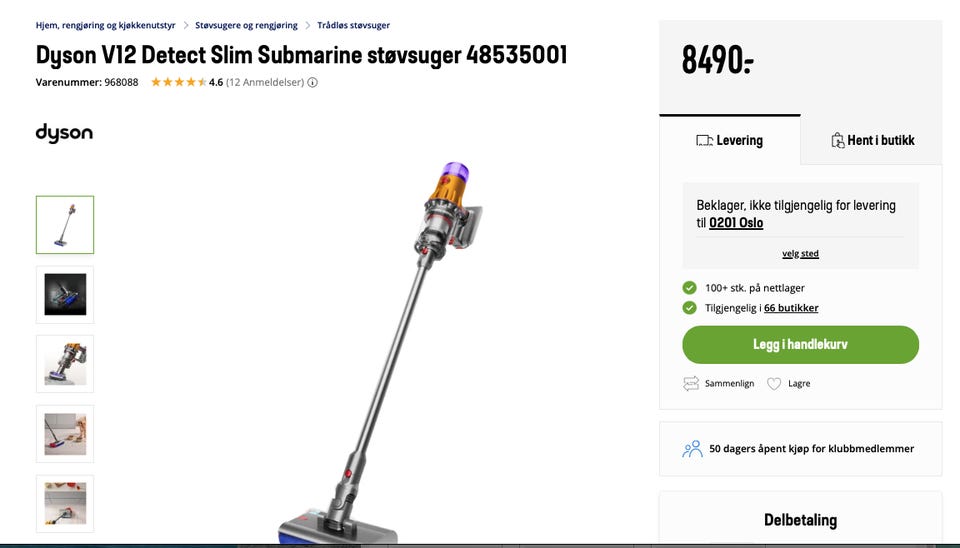Expand the Delbetaling section
The image size is (960, 548).
(x=800, y=520)
